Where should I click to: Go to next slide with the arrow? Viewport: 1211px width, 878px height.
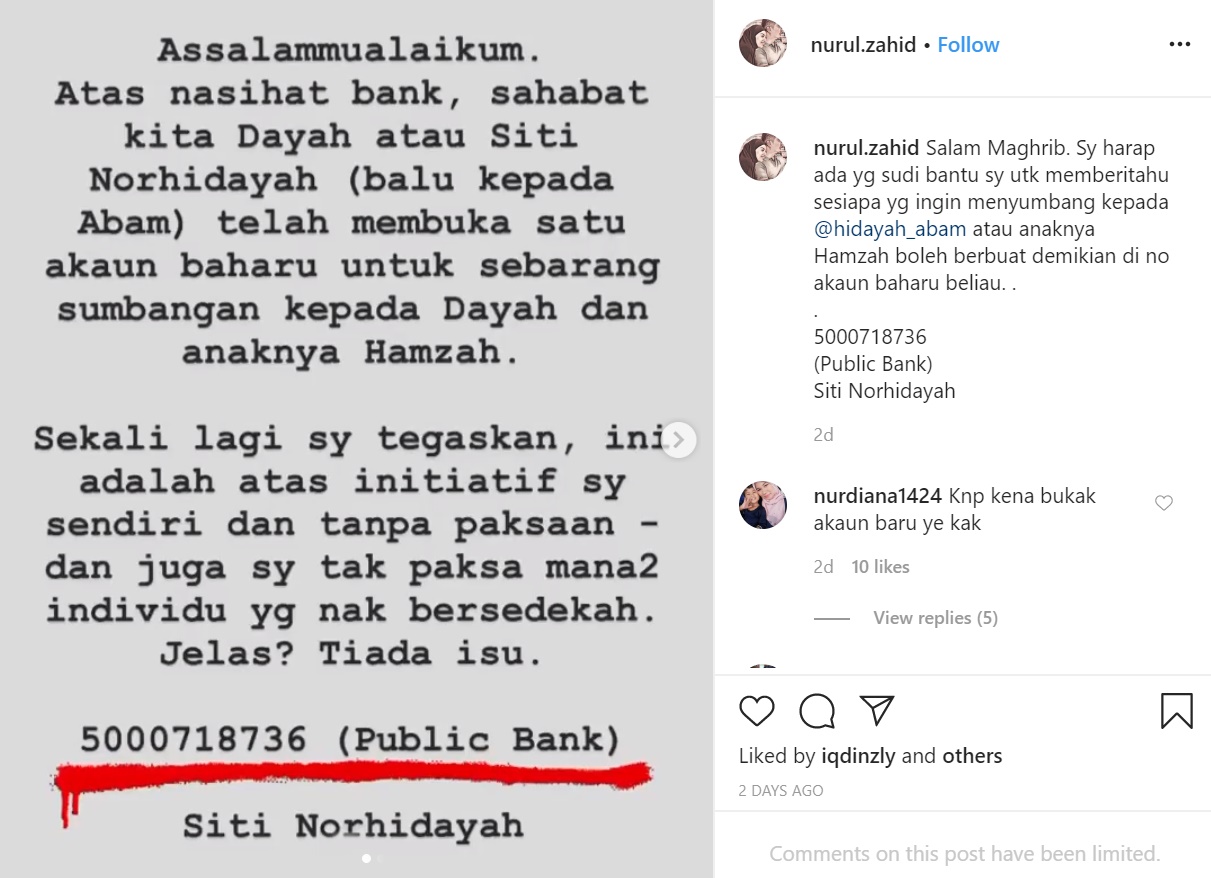point(678,439)
